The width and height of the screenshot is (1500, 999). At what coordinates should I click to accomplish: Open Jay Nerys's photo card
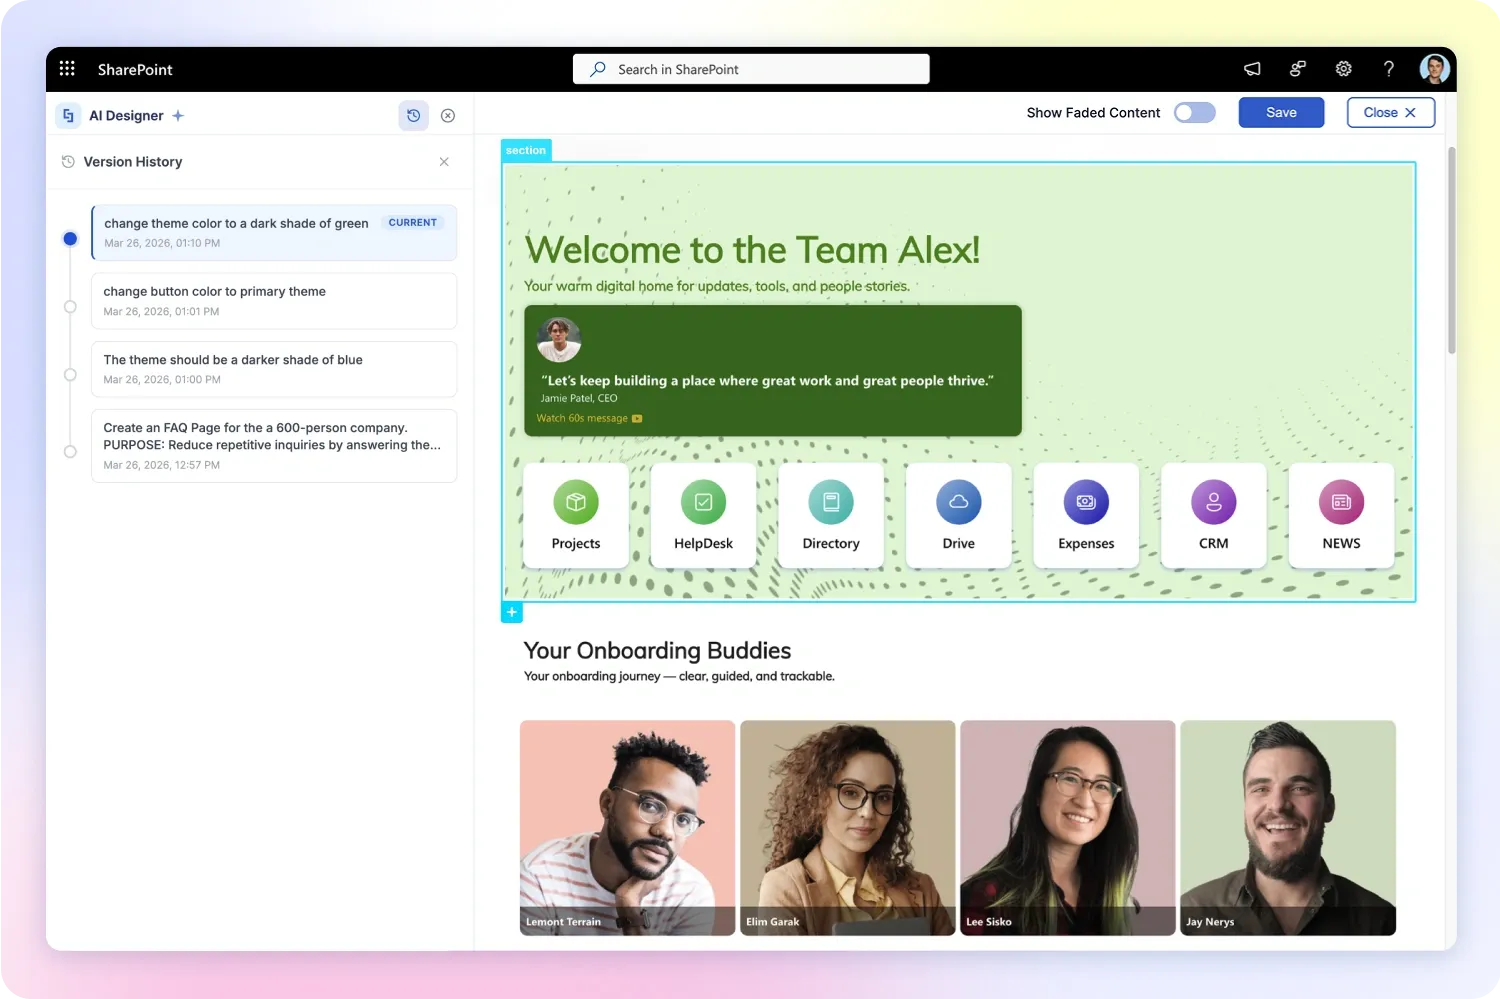1288,828
